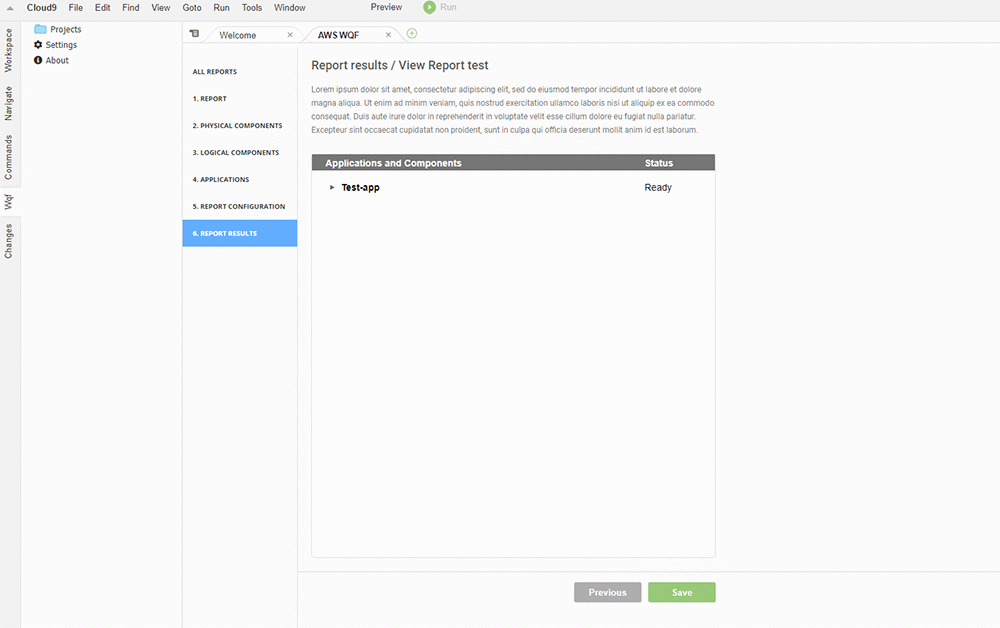This screenshot has width=1000, height=628.
Task: Go to step 5. Report Configuration
Action: pos(240,207)
